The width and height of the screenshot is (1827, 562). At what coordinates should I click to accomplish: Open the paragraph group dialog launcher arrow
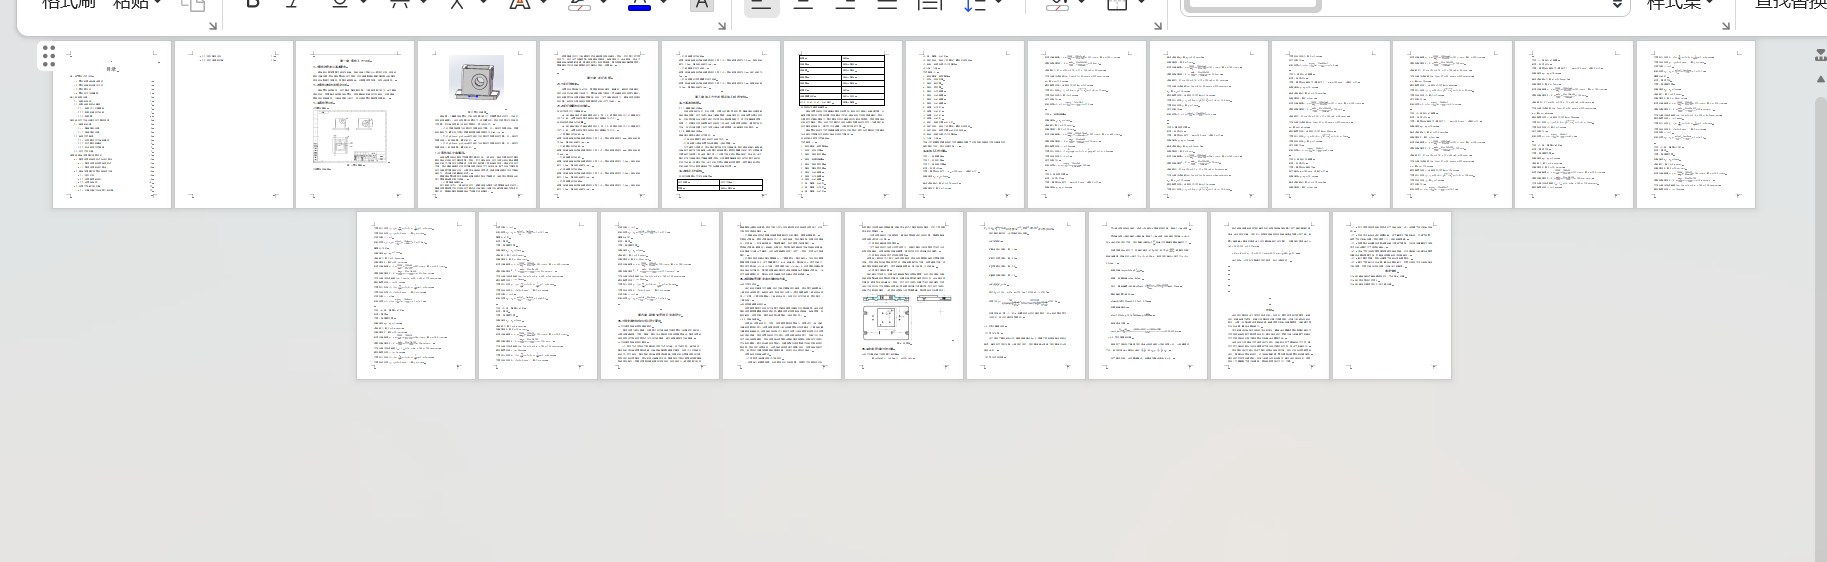click(1158, 26)
